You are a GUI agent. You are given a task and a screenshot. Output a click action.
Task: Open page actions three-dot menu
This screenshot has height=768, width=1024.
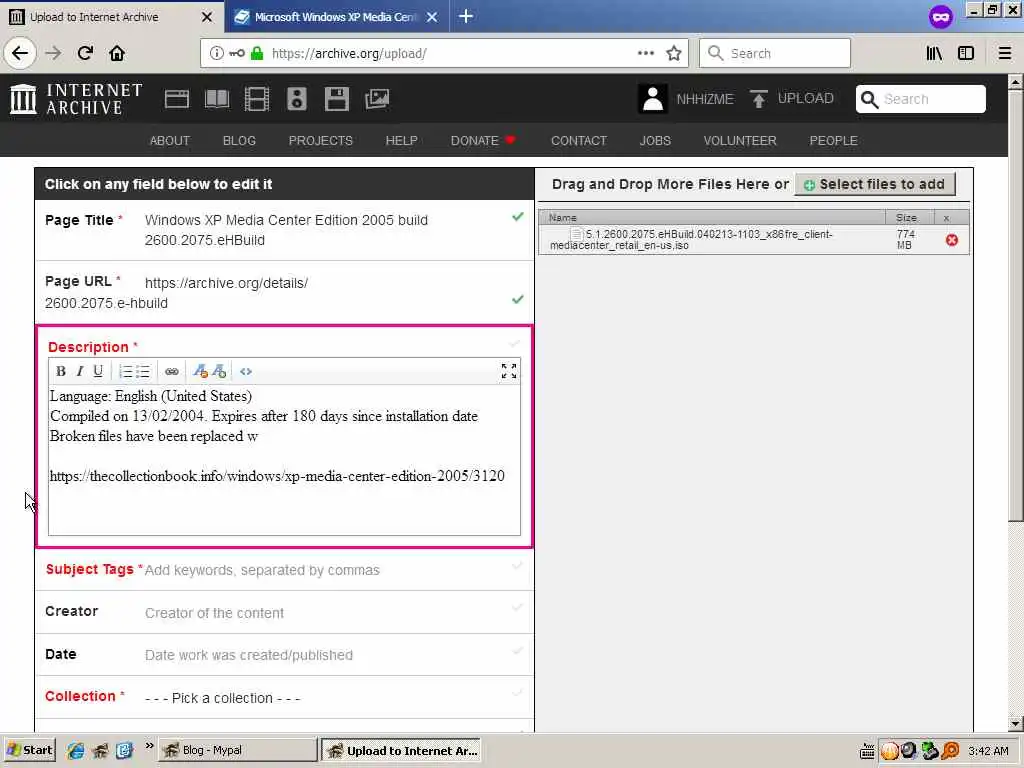click(645, 54)
